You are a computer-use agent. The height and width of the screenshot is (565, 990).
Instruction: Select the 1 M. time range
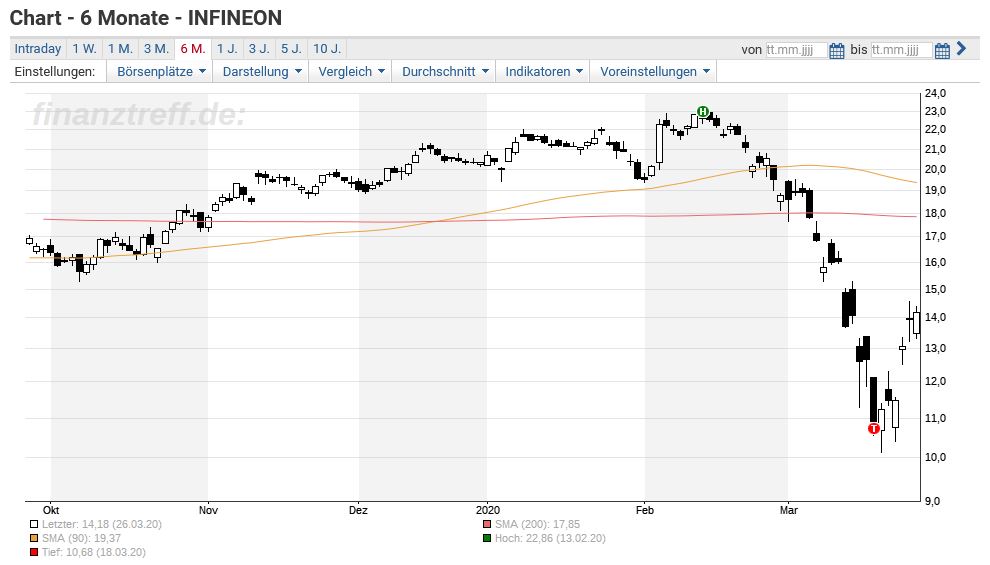[119, 49]
